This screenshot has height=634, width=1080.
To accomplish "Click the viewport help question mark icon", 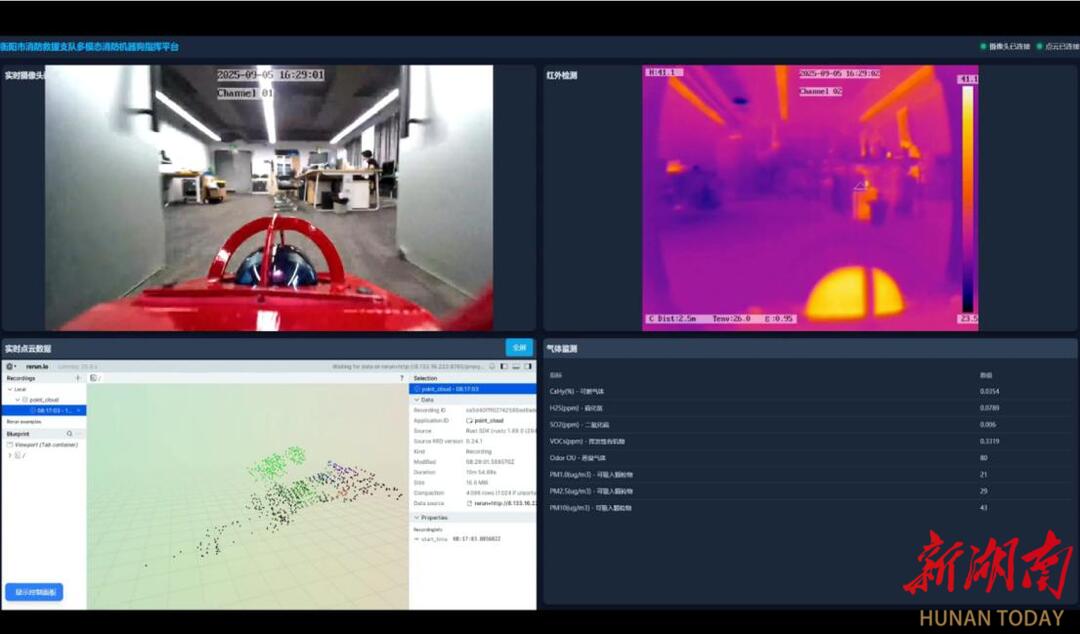I will (x=402, y=378).
